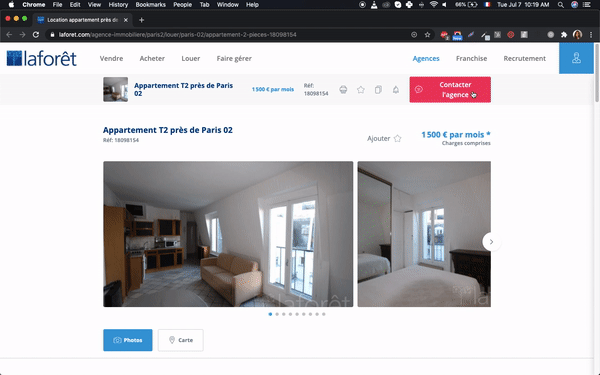Open the Louer navigation menu
The height and width of the screenshot is (375, 600).
tap(191, 59)
